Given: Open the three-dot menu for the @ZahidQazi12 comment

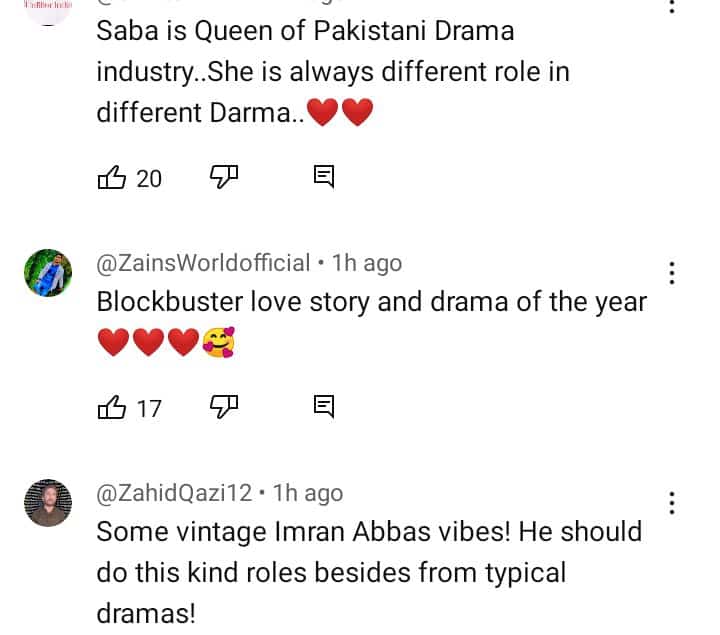Looking at the screenshot, I should pos(672,502).
